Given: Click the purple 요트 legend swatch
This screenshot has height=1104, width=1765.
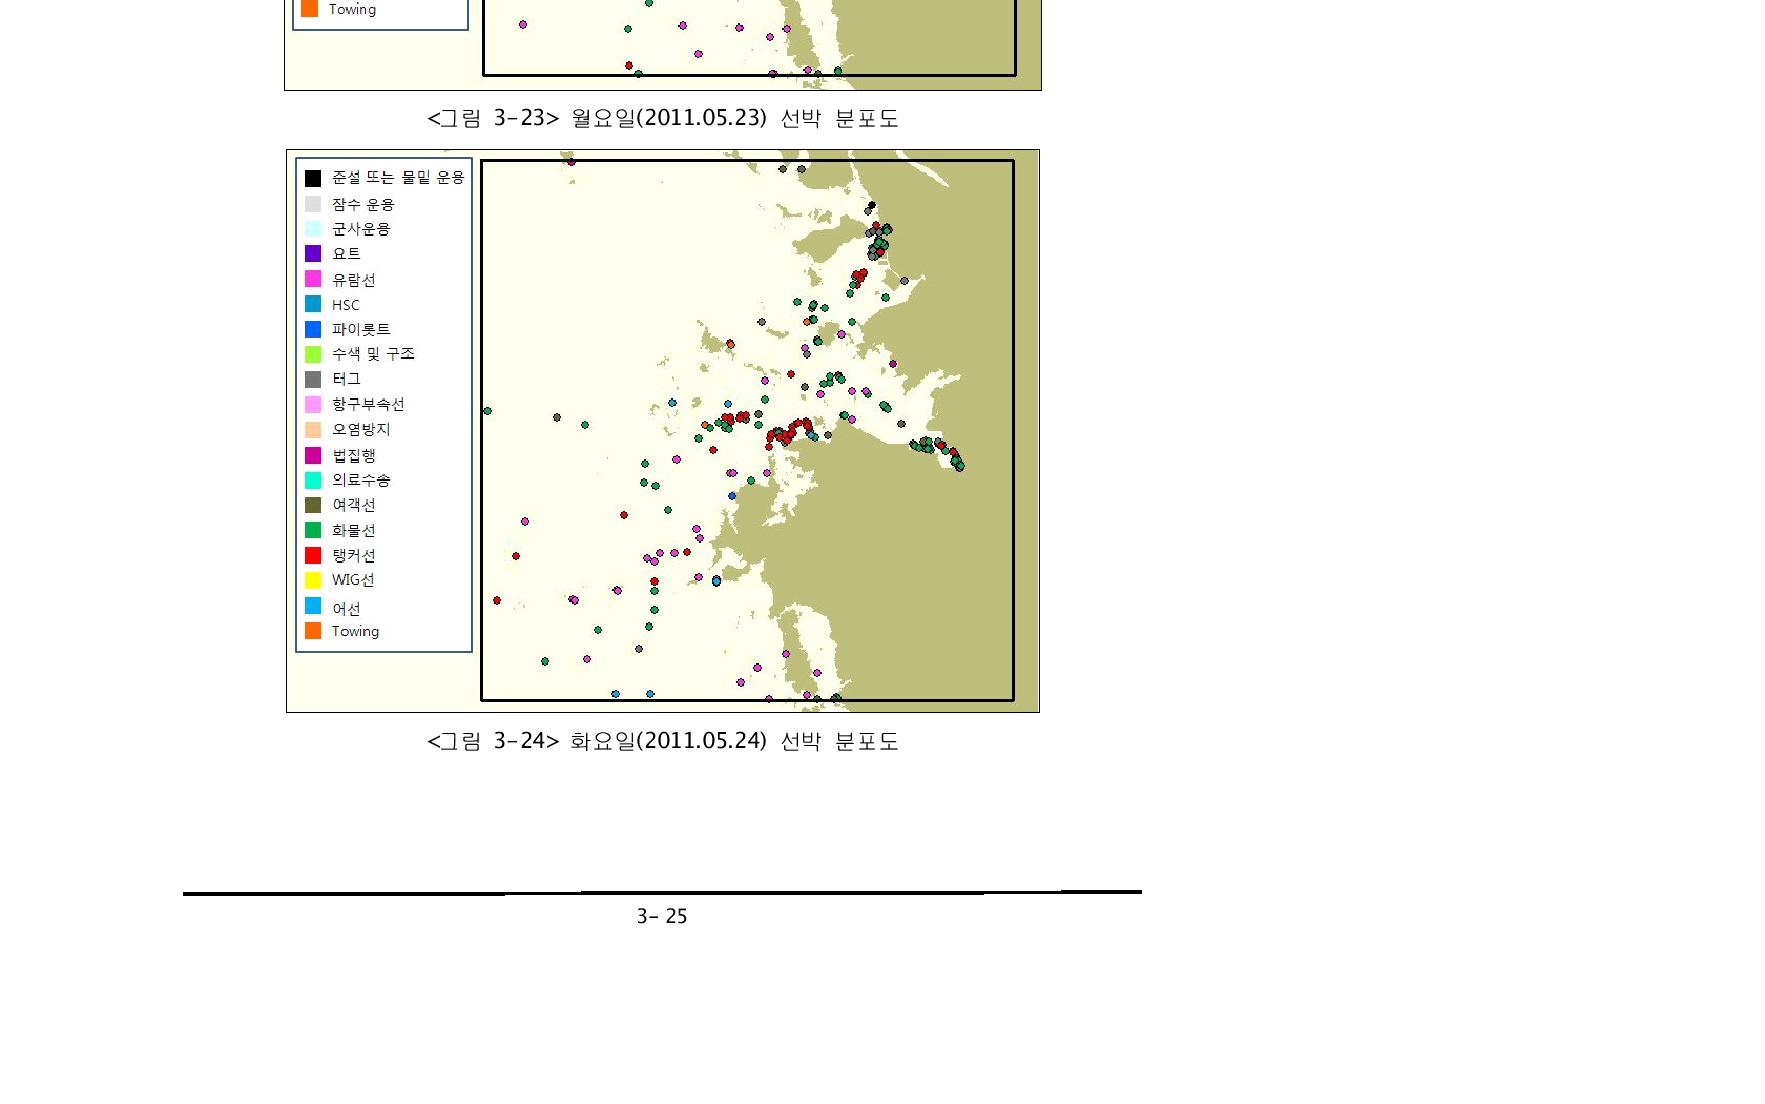Looking at the screenshot, I should coord(313,254).
